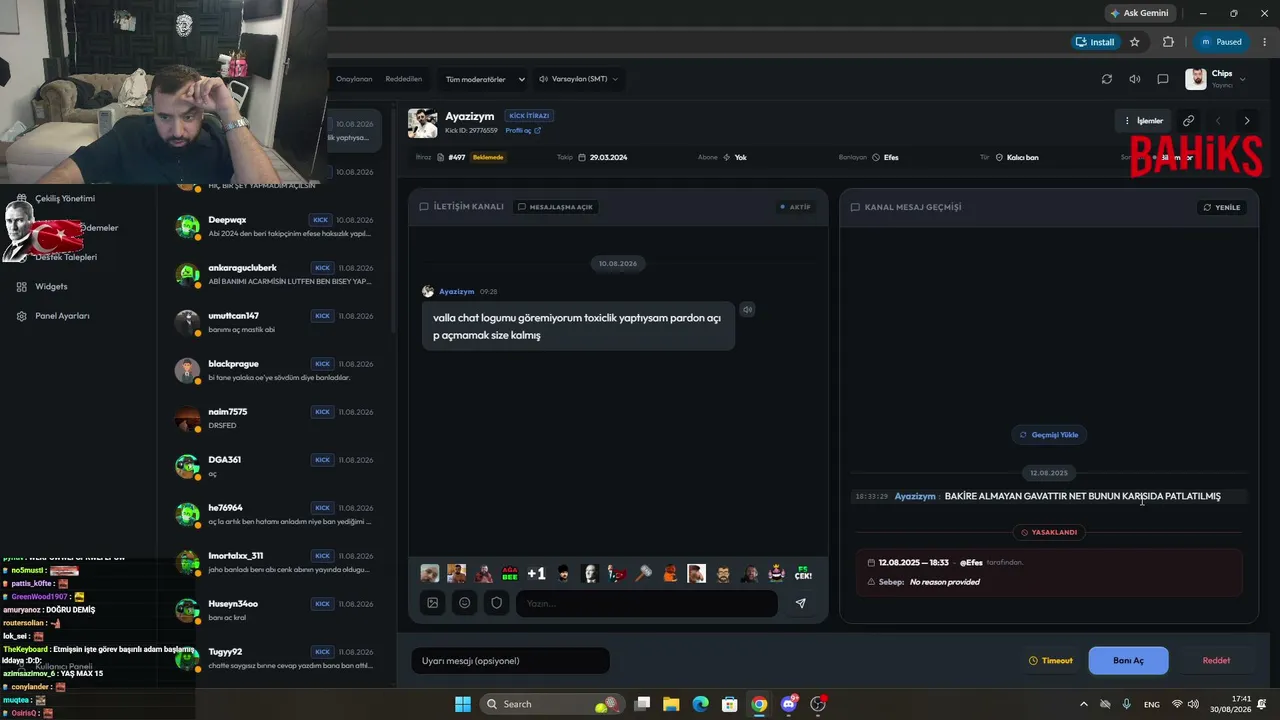This screenshot has width=1280, height=720.
Task: Select DGA361's appeal entry
Action: coord(275,467)
